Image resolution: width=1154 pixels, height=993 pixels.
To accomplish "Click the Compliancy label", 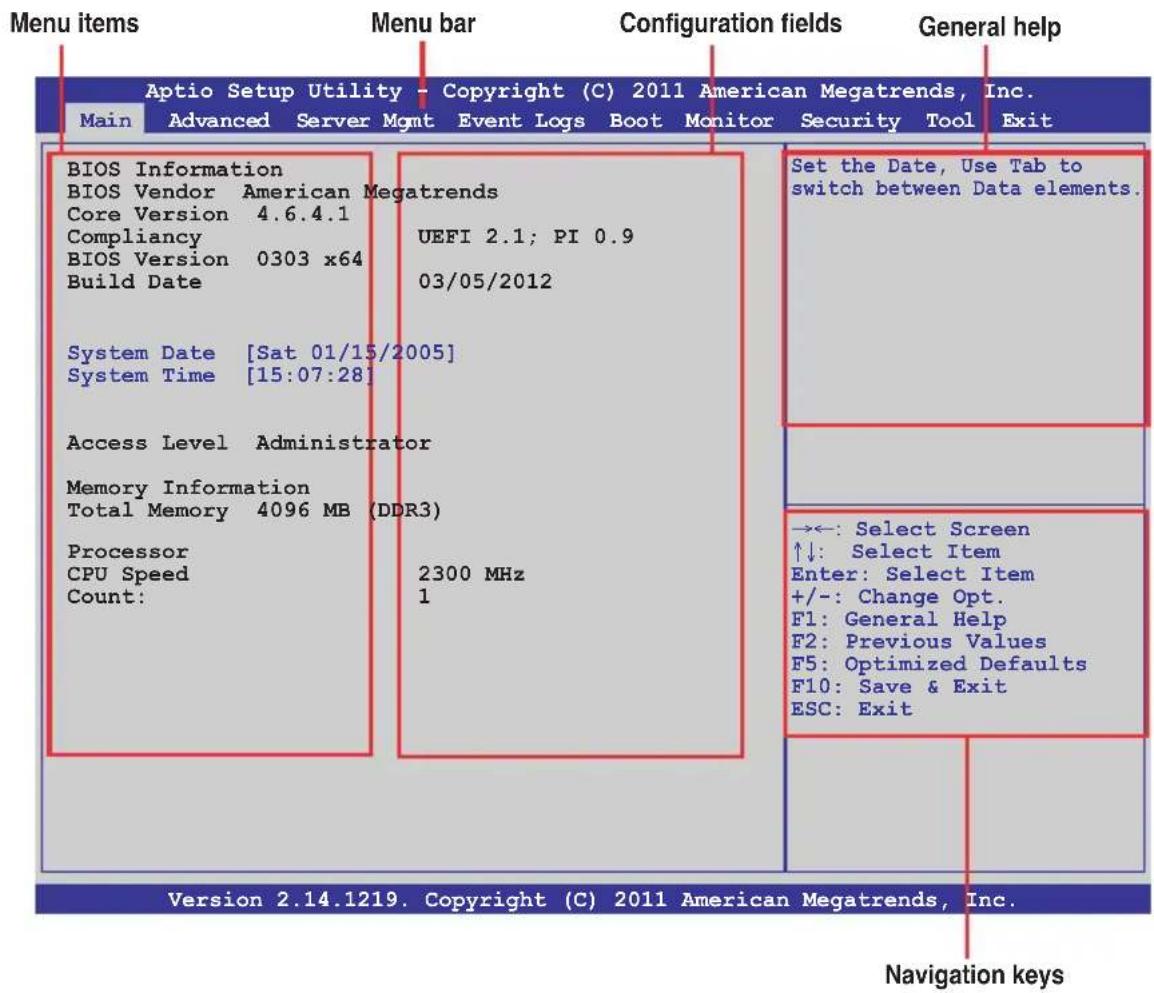I will (x=134, y=237).
